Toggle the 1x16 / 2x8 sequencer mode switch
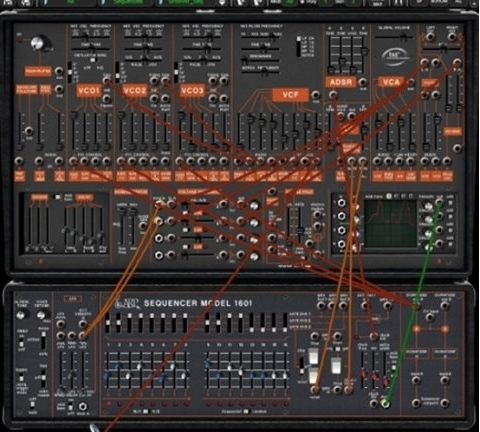The width and height of the screenshot is (480, 432). 145,412
